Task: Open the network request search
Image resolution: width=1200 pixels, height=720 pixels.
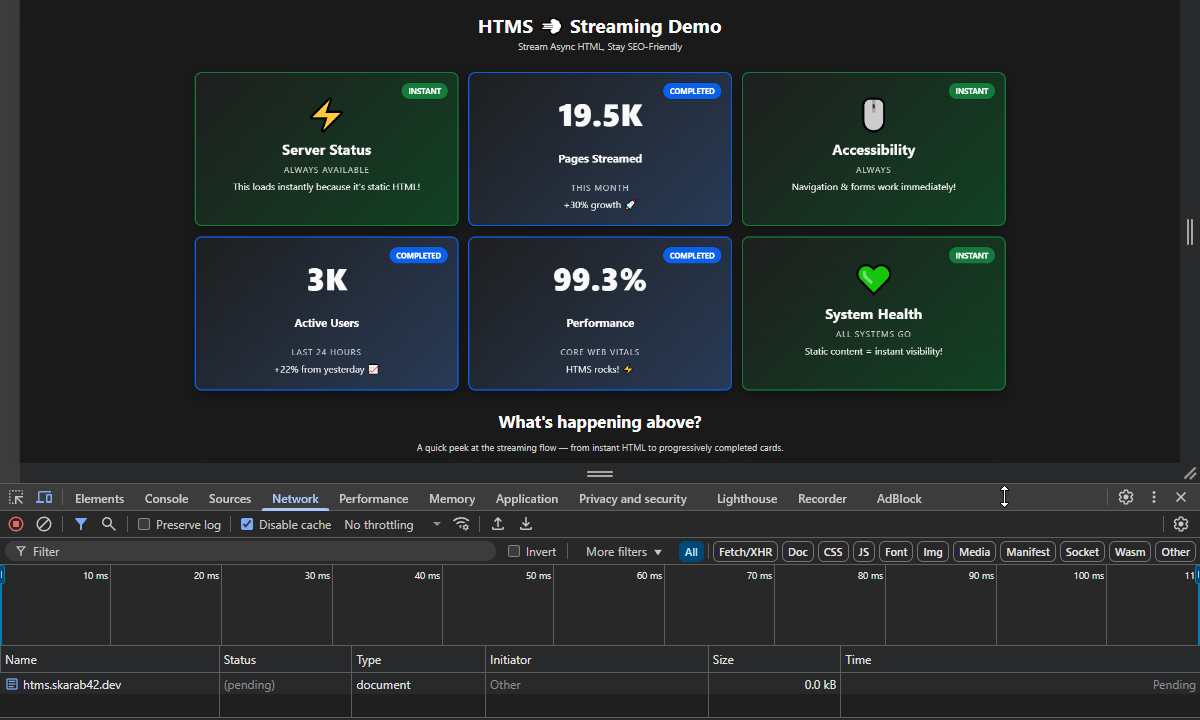Action: [109, 523]
